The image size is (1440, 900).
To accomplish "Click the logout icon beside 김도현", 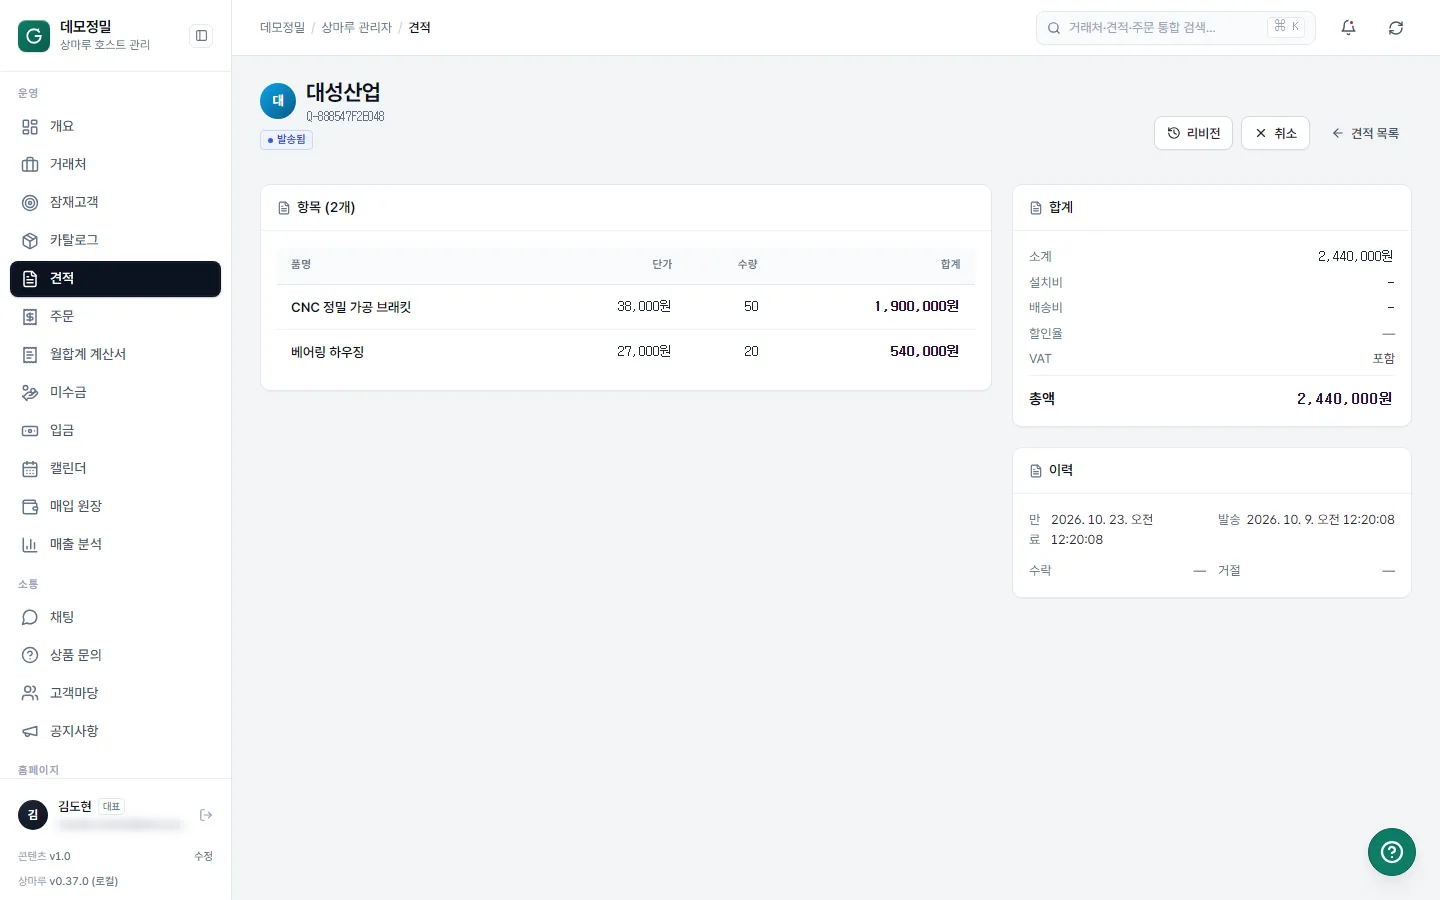I will coord(206,815).
